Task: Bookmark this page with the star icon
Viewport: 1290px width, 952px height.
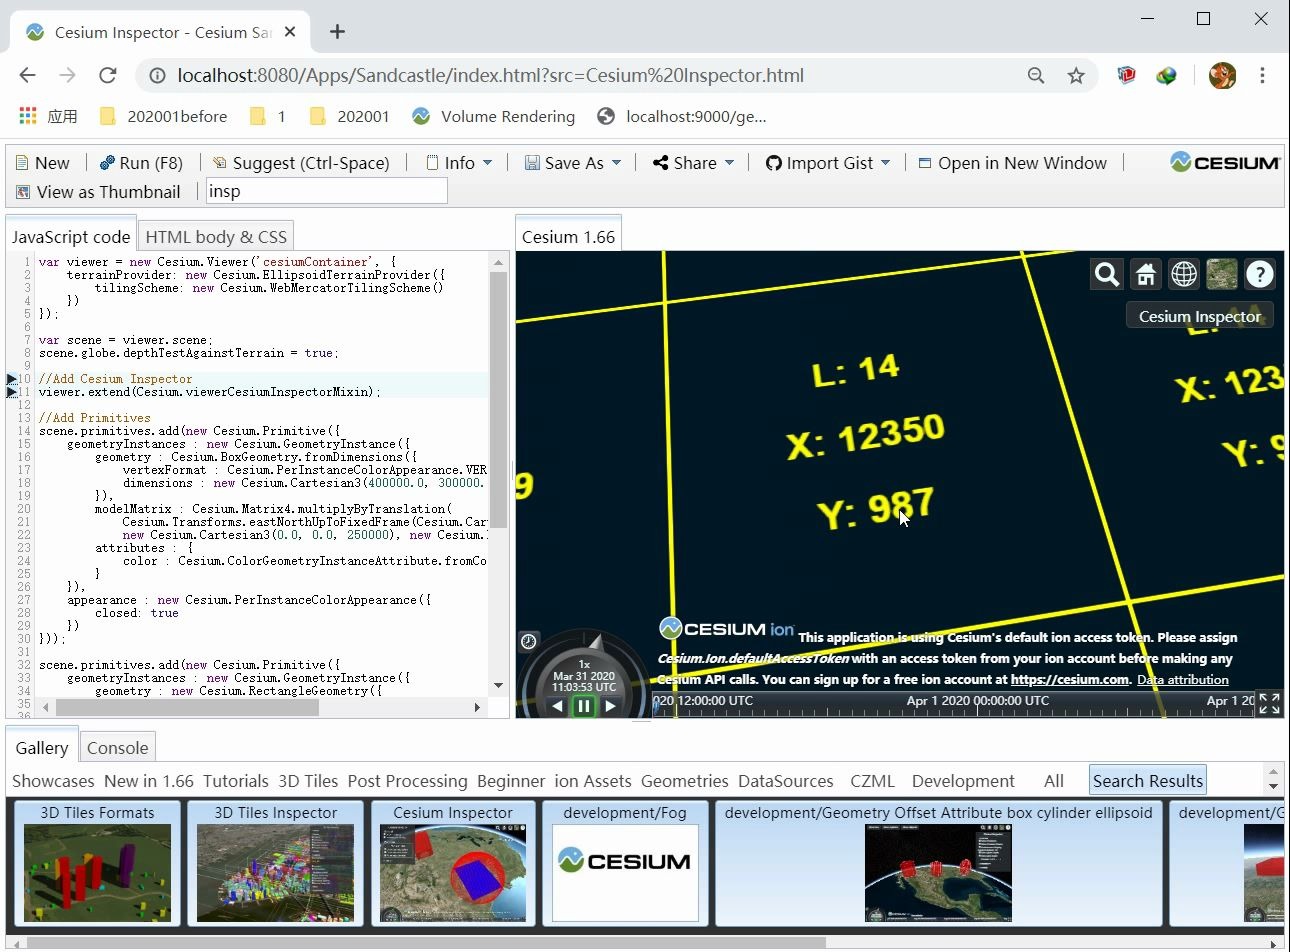Action: [1076, 75]
